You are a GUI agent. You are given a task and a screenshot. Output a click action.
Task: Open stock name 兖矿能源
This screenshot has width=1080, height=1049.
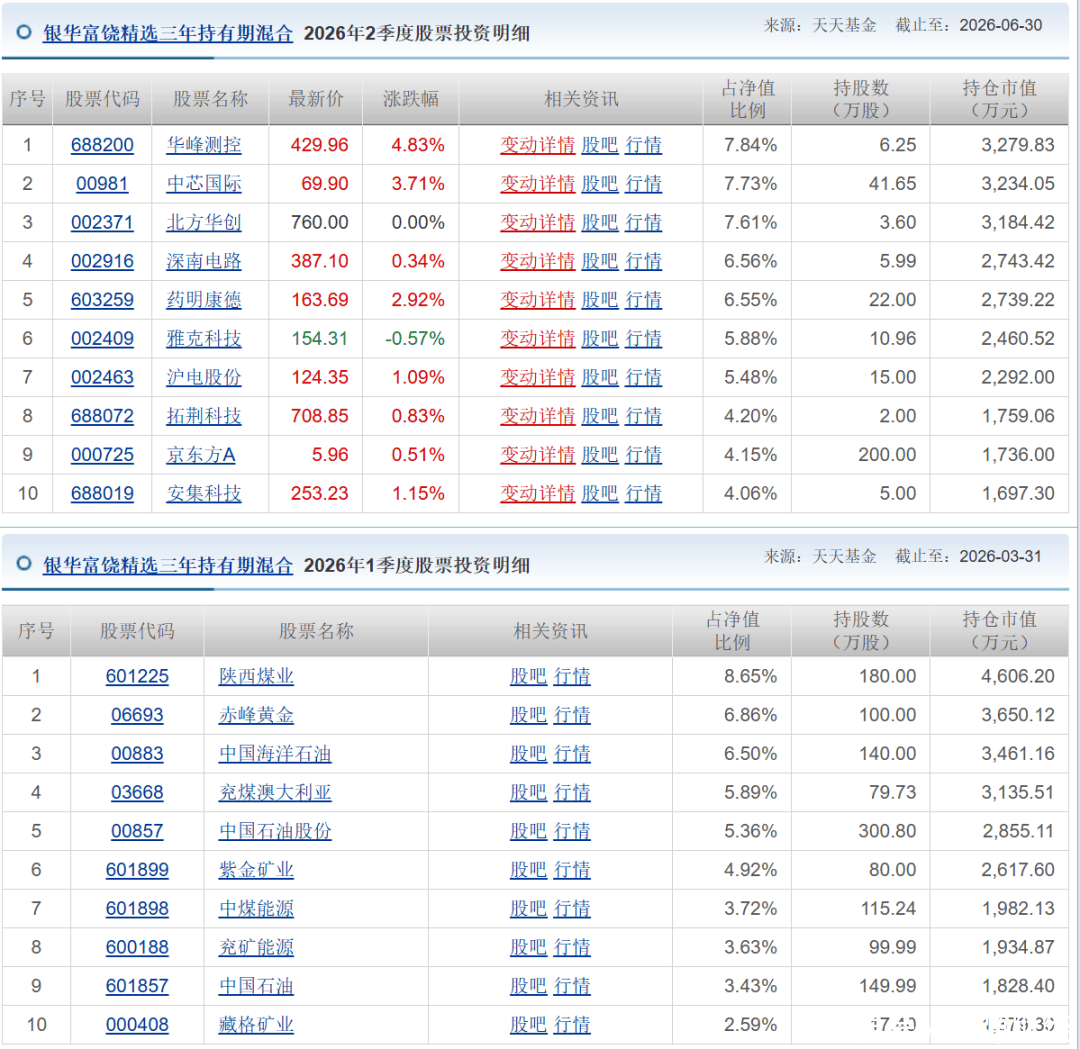tap(256, 947)
